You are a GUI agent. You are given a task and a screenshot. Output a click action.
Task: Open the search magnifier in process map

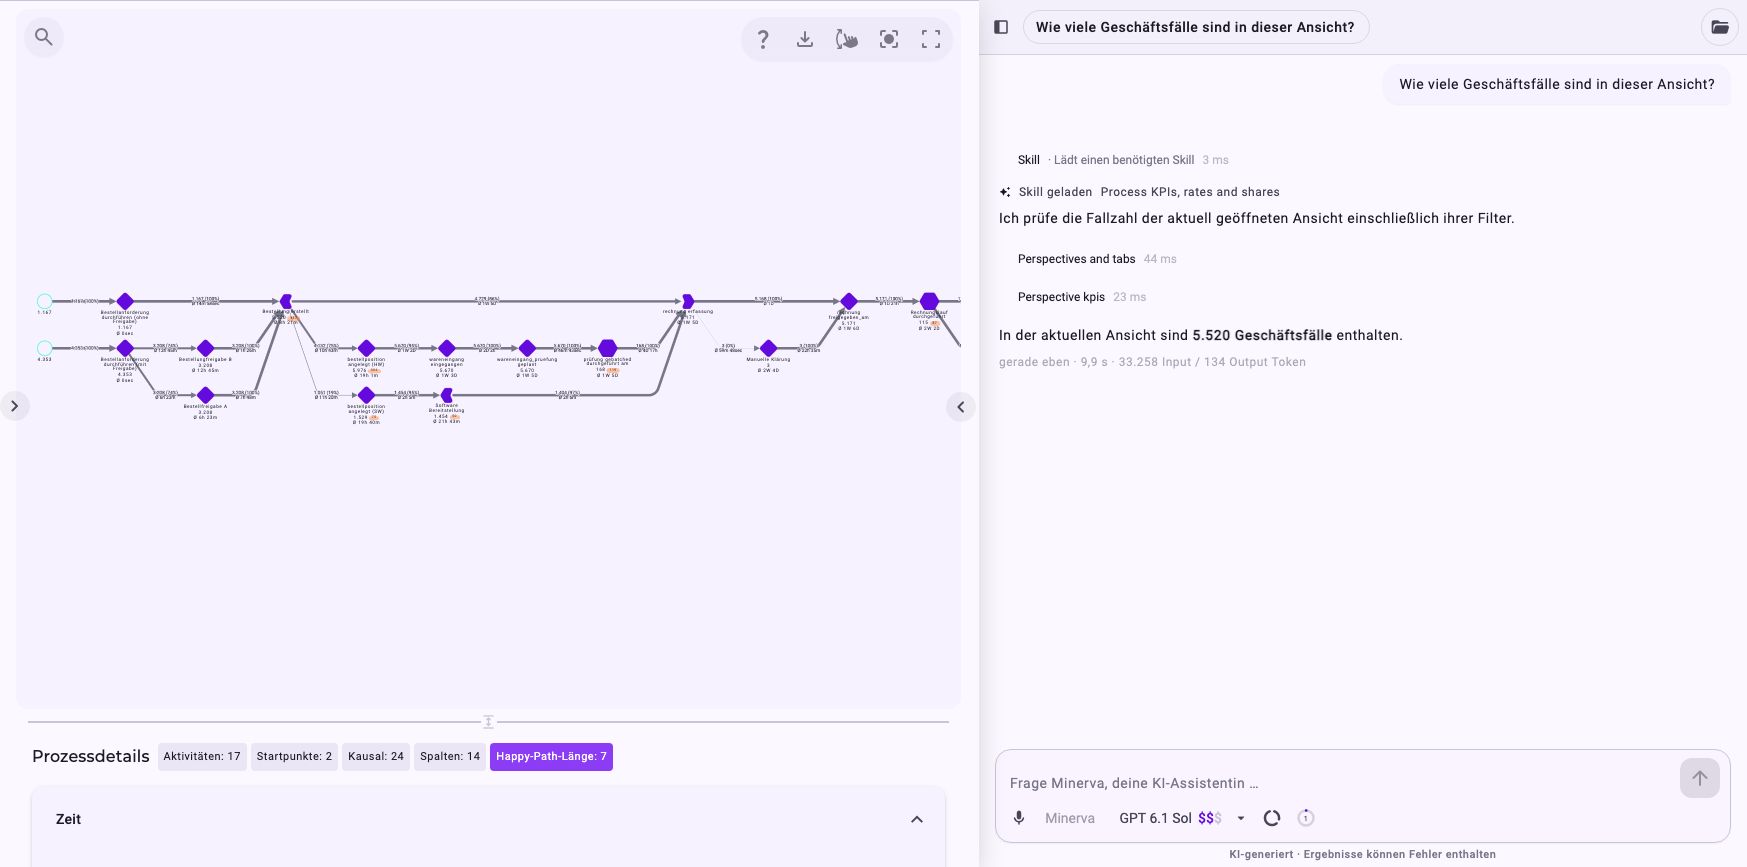(x=44, y=37)
